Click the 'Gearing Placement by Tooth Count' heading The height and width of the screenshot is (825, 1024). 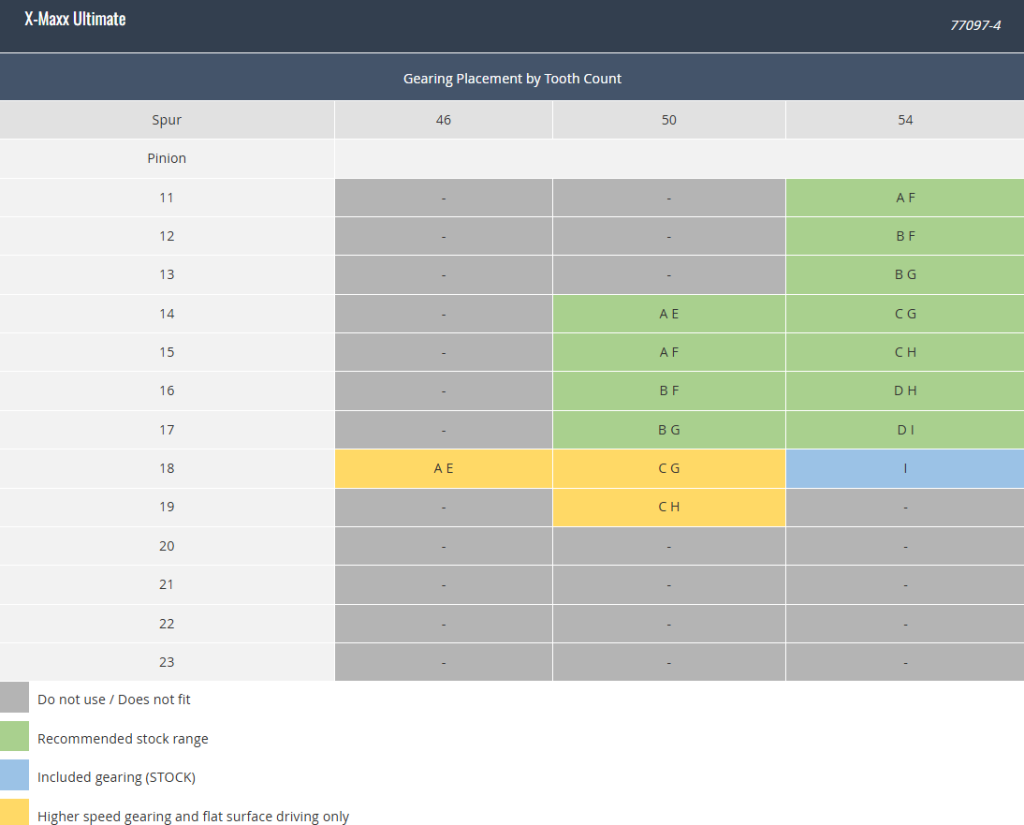click(x=512, y=78)
